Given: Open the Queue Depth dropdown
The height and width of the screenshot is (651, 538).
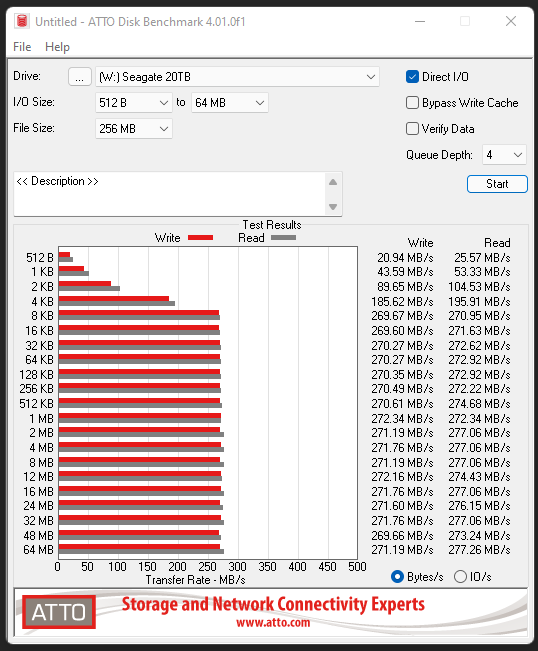Looking at the screenshot, I should tap(504, 155).
